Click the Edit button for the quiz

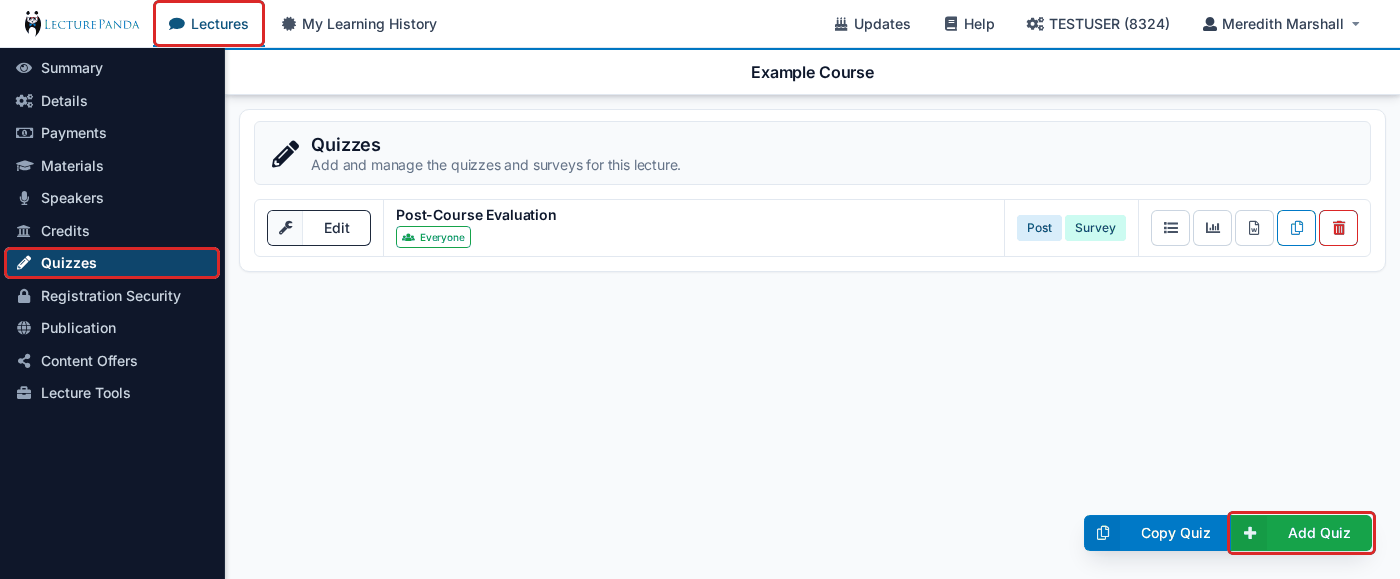pos(319,228)
